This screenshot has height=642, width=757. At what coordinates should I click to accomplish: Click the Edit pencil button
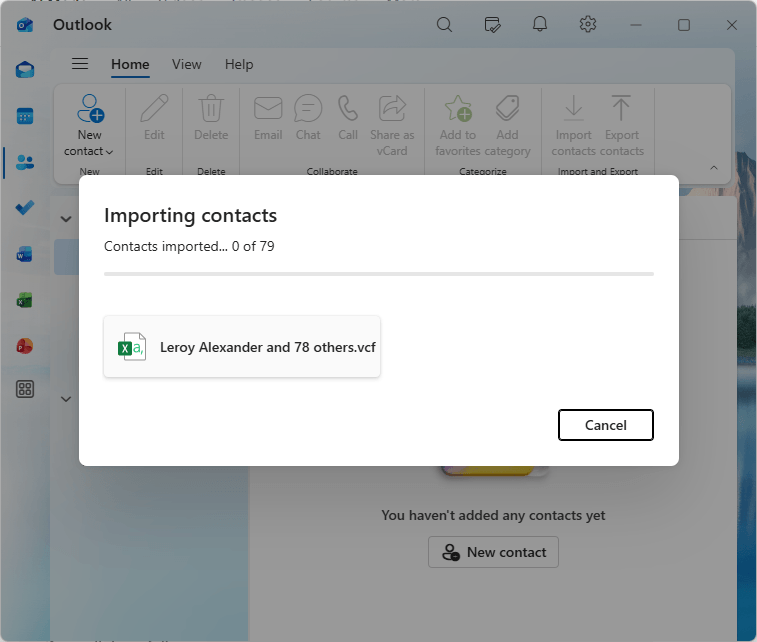[x=154, y=117]
